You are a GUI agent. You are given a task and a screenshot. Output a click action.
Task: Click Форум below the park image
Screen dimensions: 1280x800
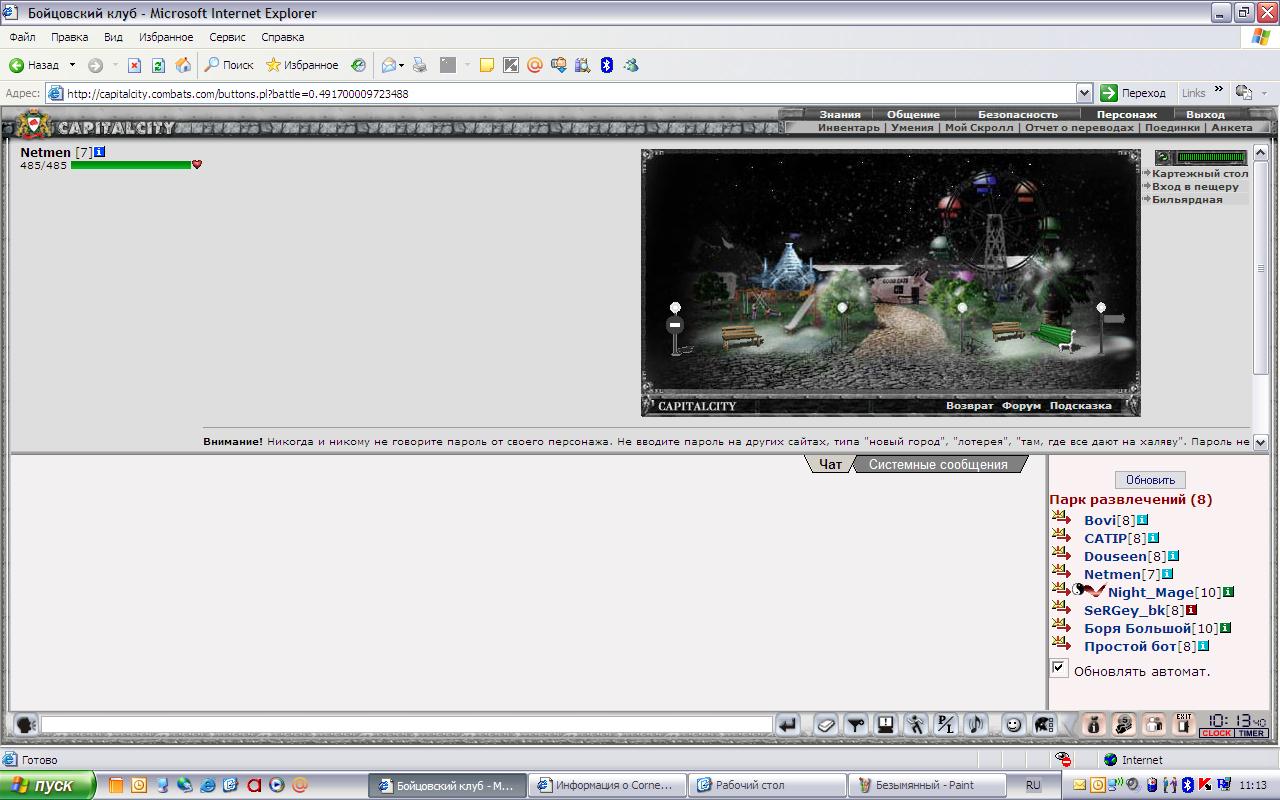coord(1021,406)
